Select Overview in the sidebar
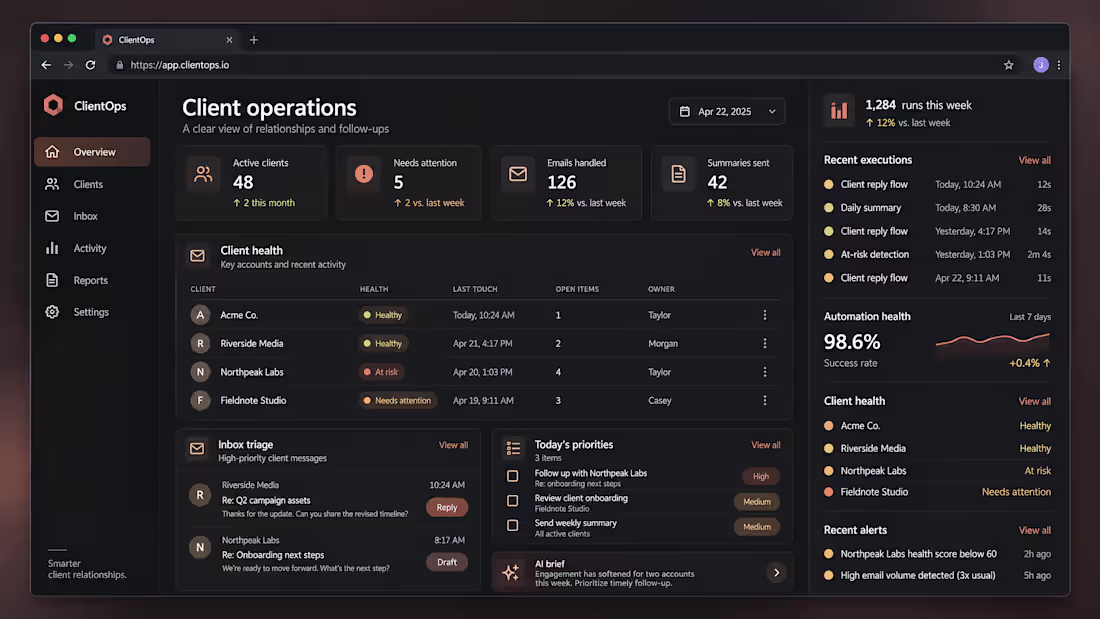Viewport: 1100px width, 619px height. pos(92,152)
